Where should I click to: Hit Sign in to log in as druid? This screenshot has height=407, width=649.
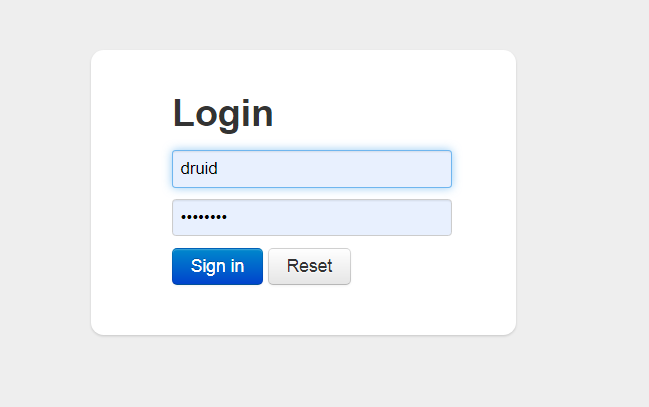coord(217,266)
